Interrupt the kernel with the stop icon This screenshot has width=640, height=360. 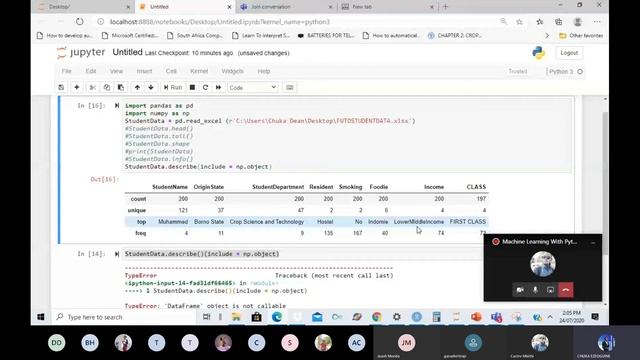click(x=192, y=87)
